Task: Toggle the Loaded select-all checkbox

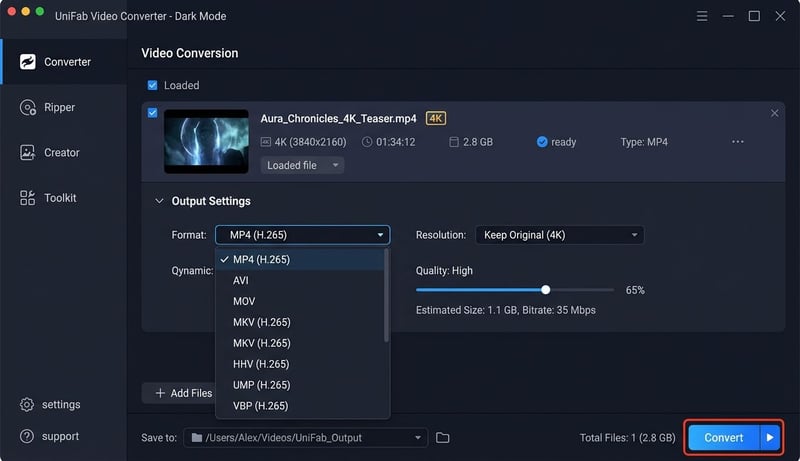Action: coord(152,85)
